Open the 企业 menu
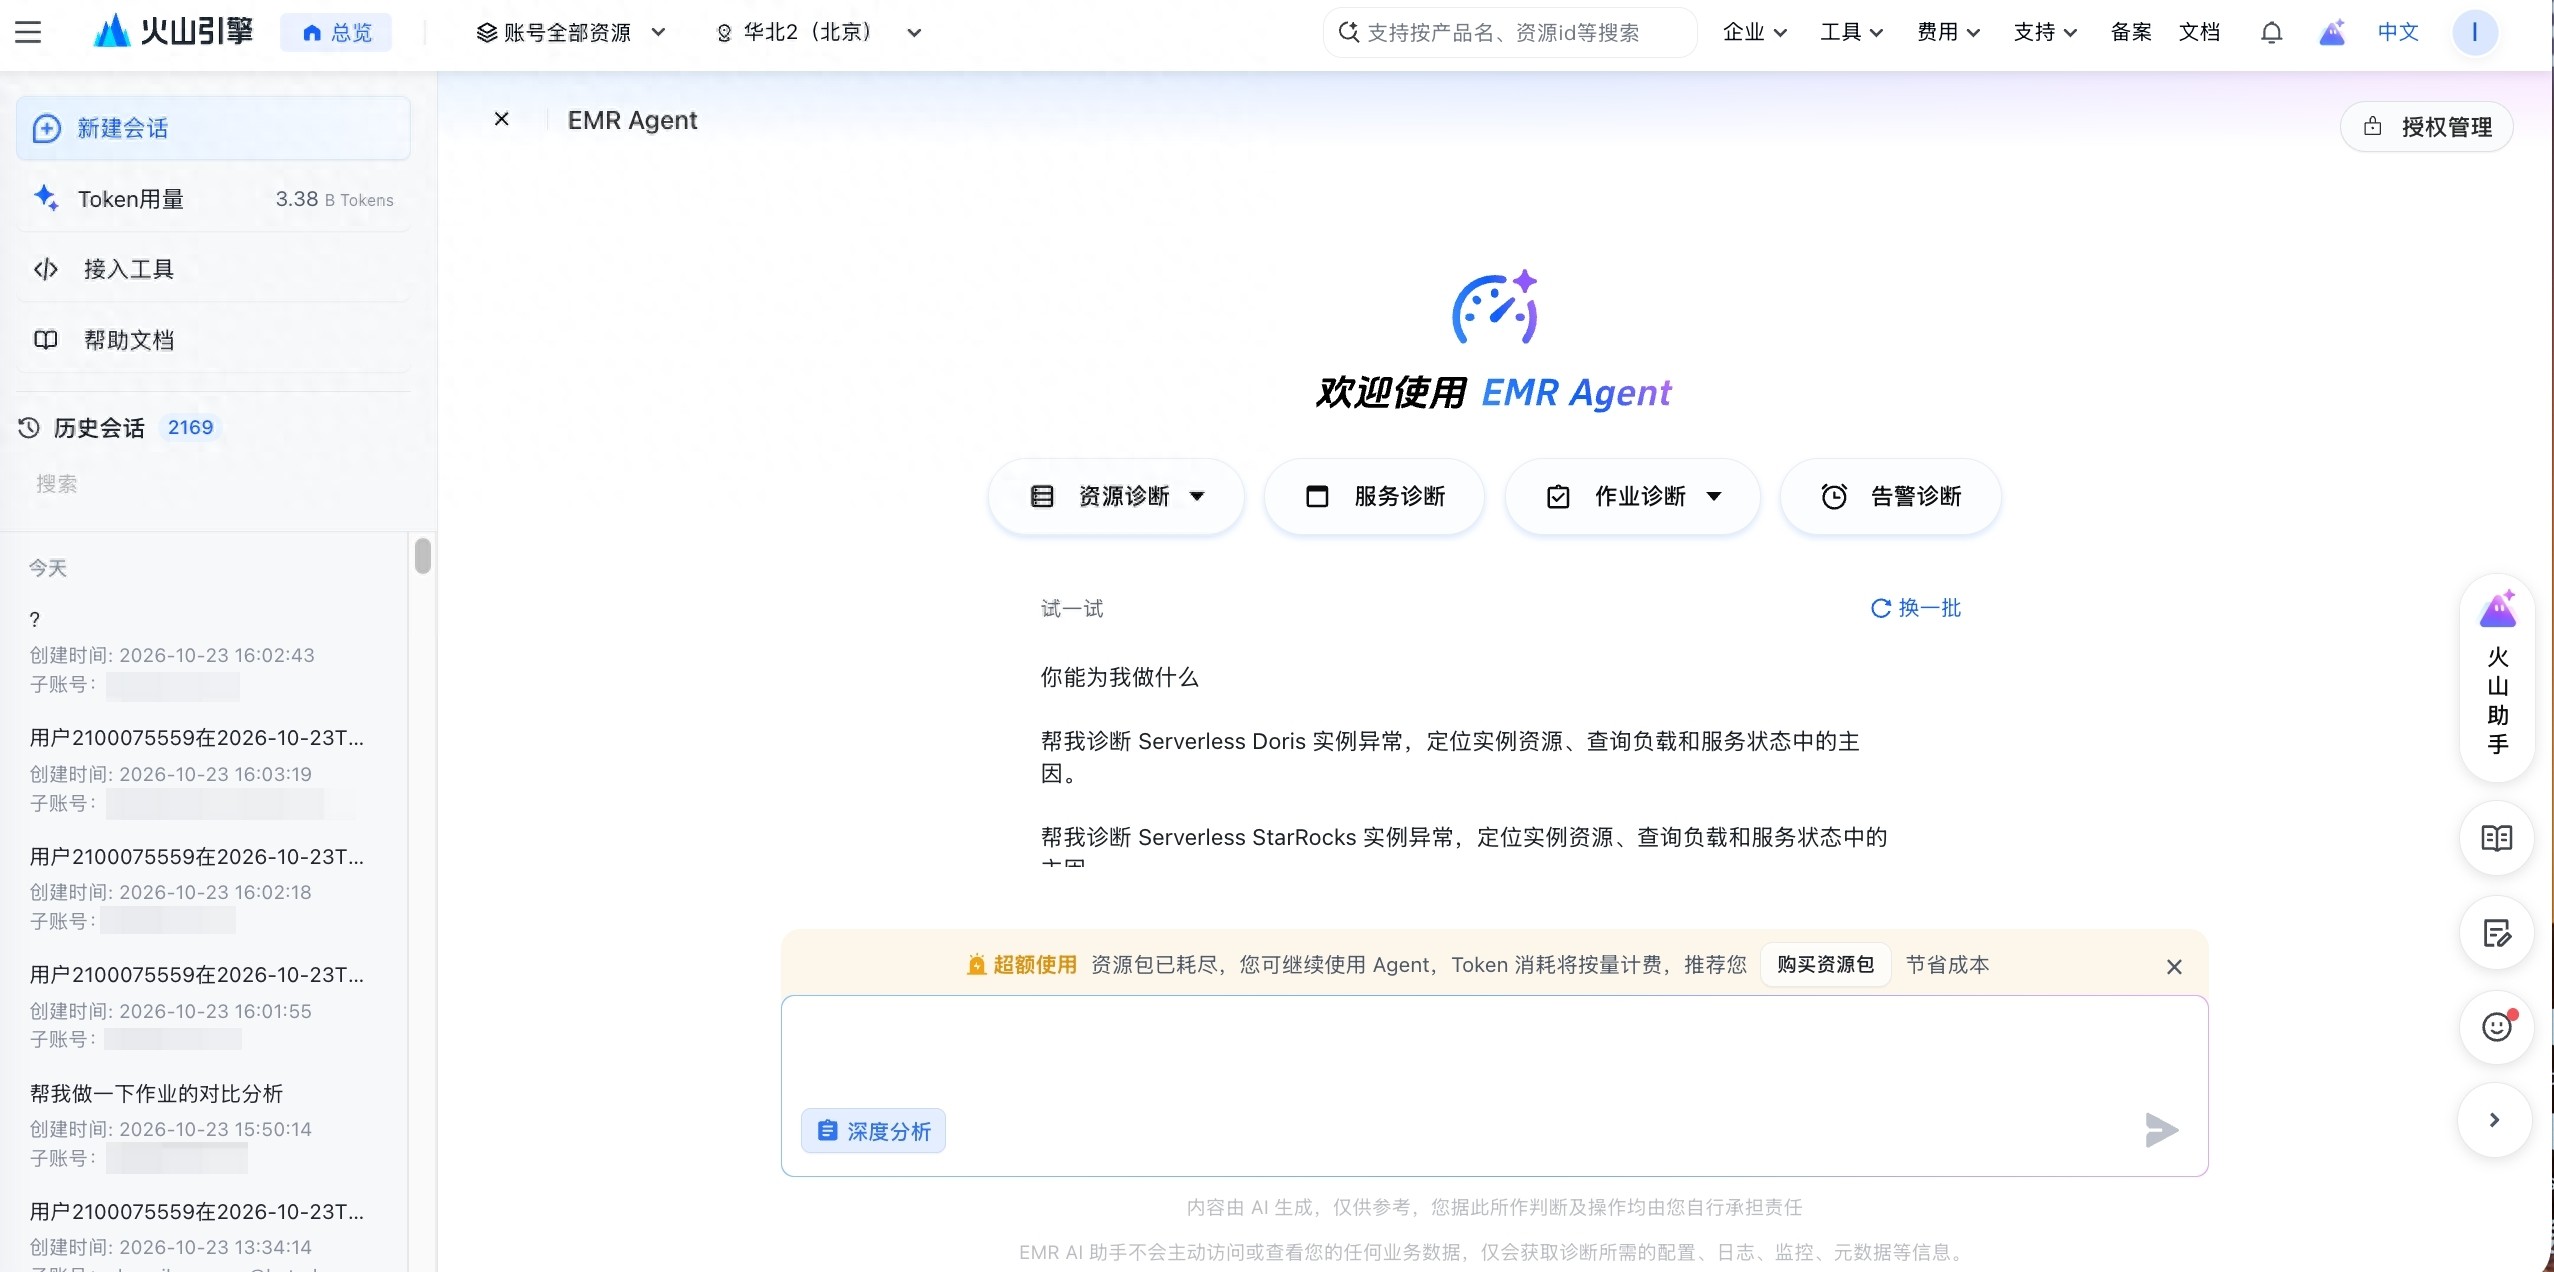 coord(1754,33)
